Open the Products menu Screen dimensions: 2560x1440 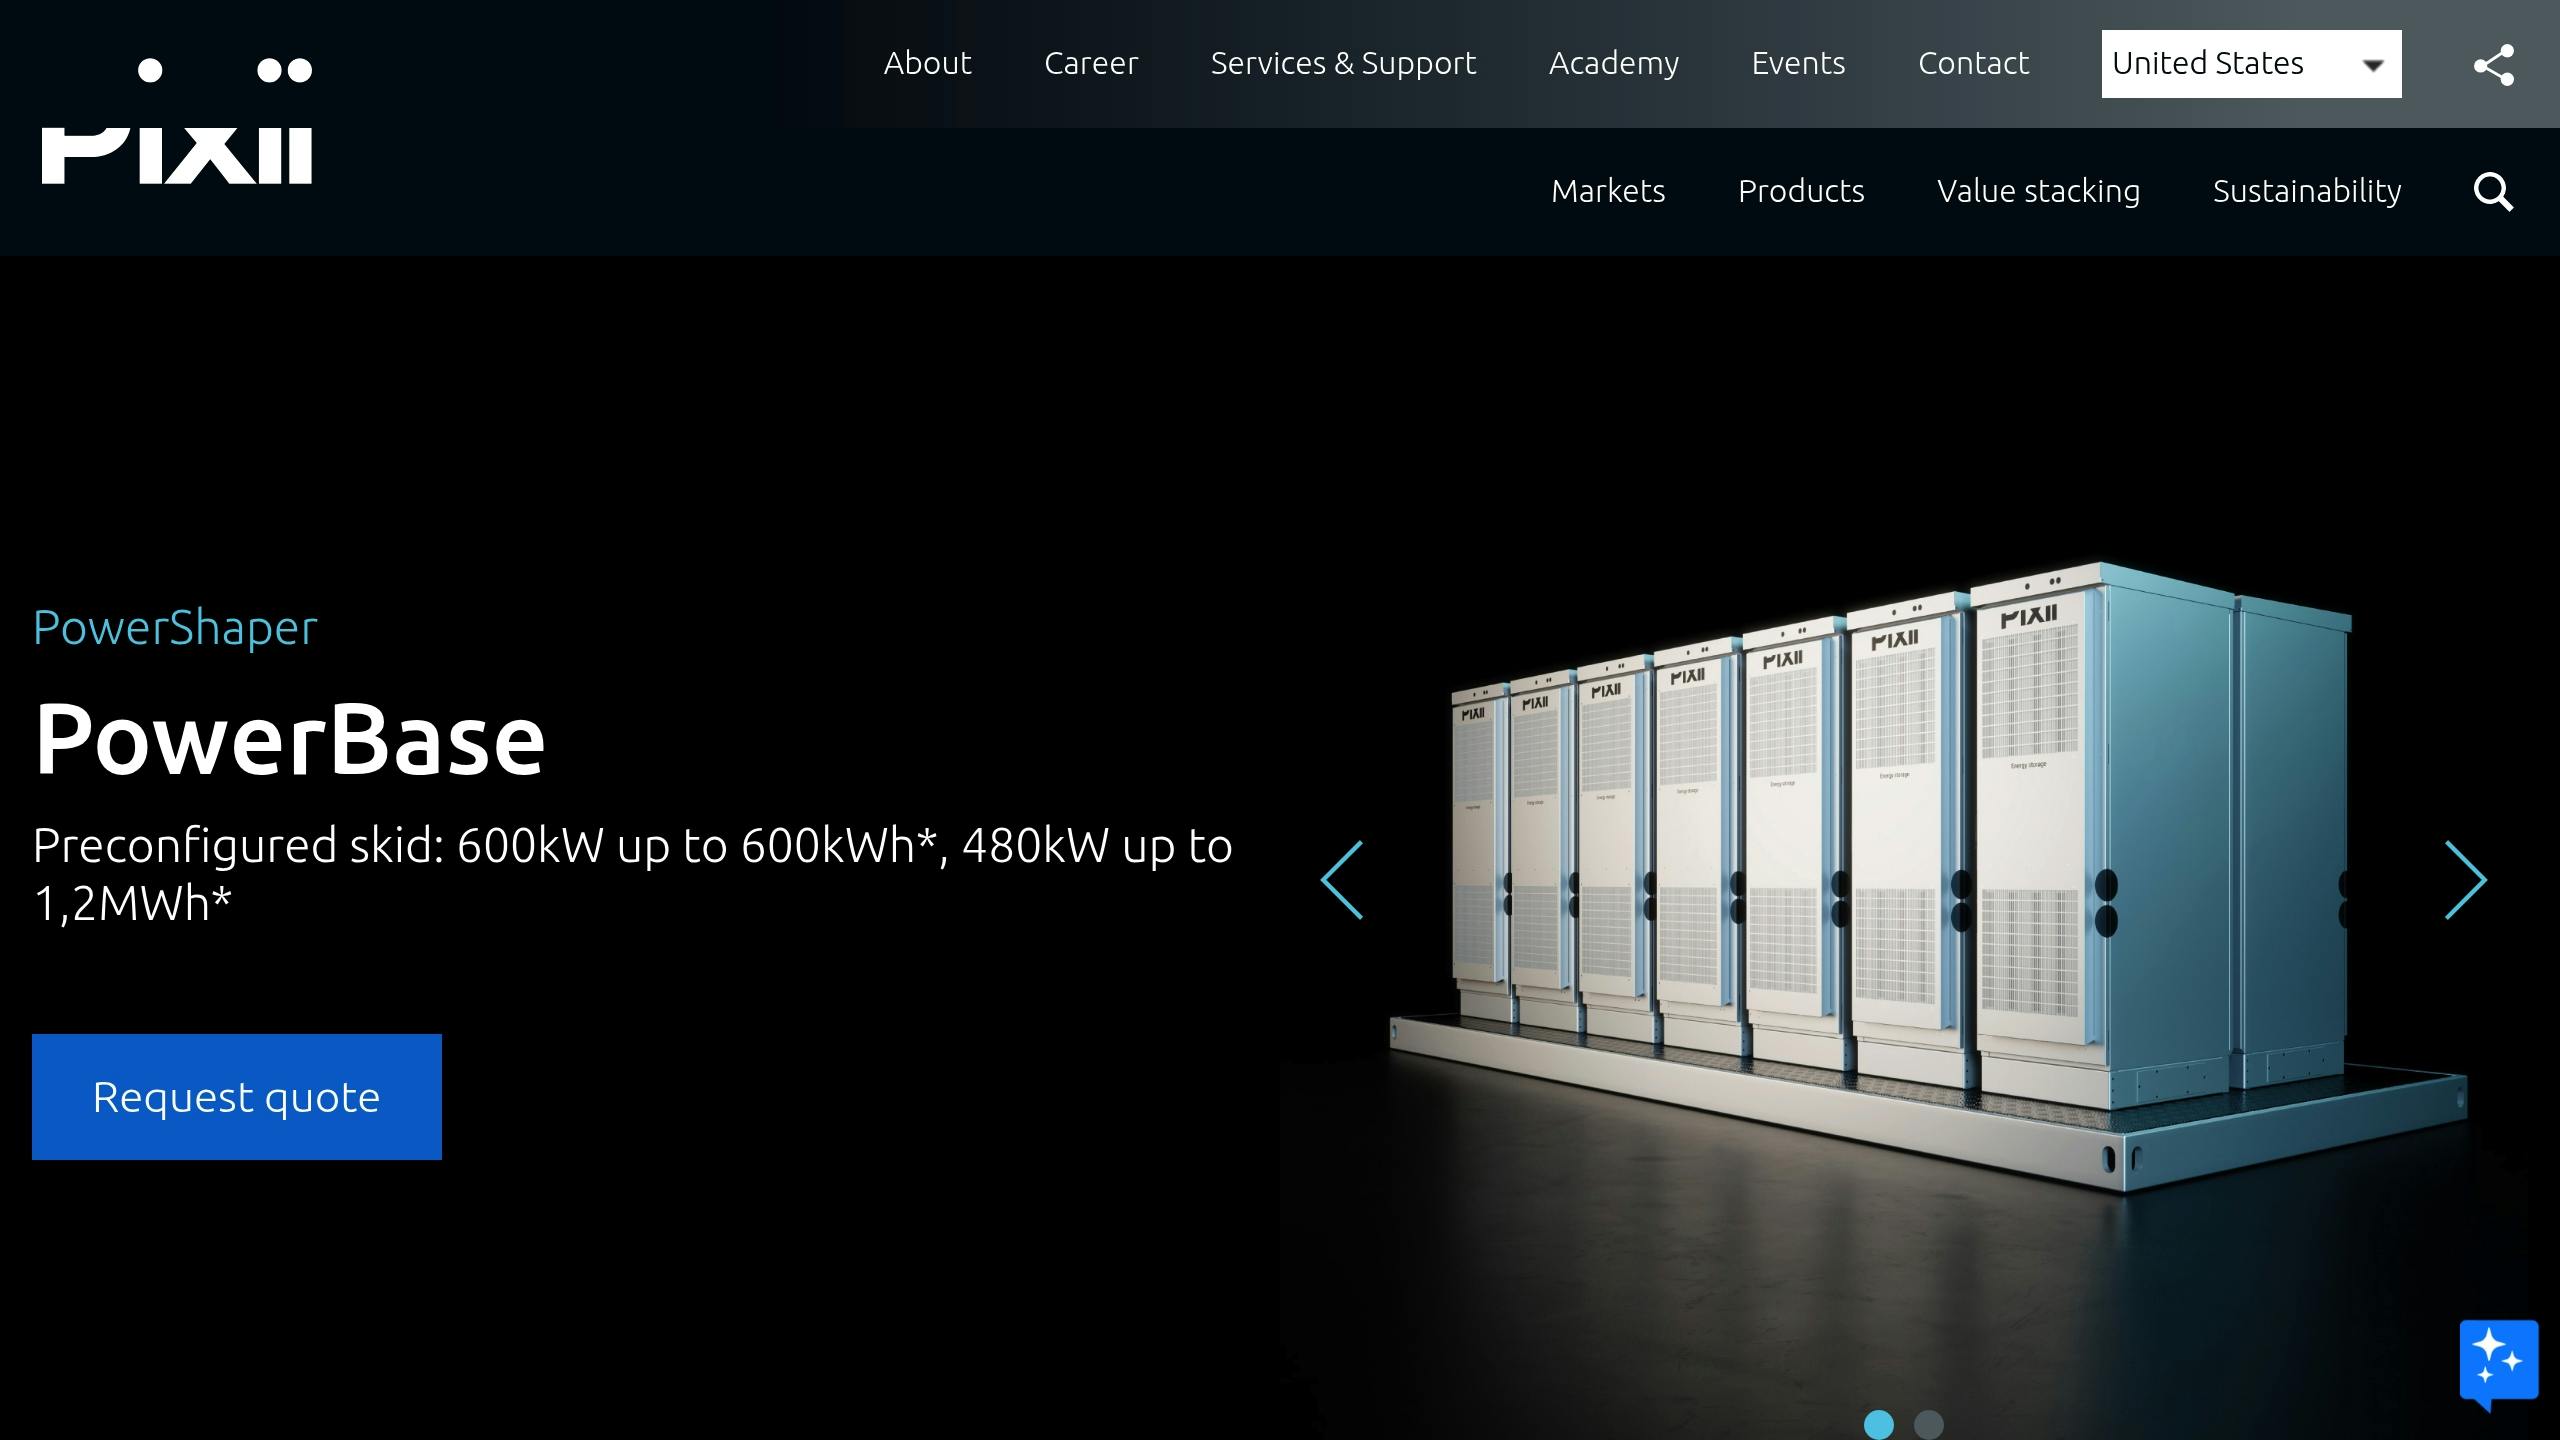pos(1800,191)
